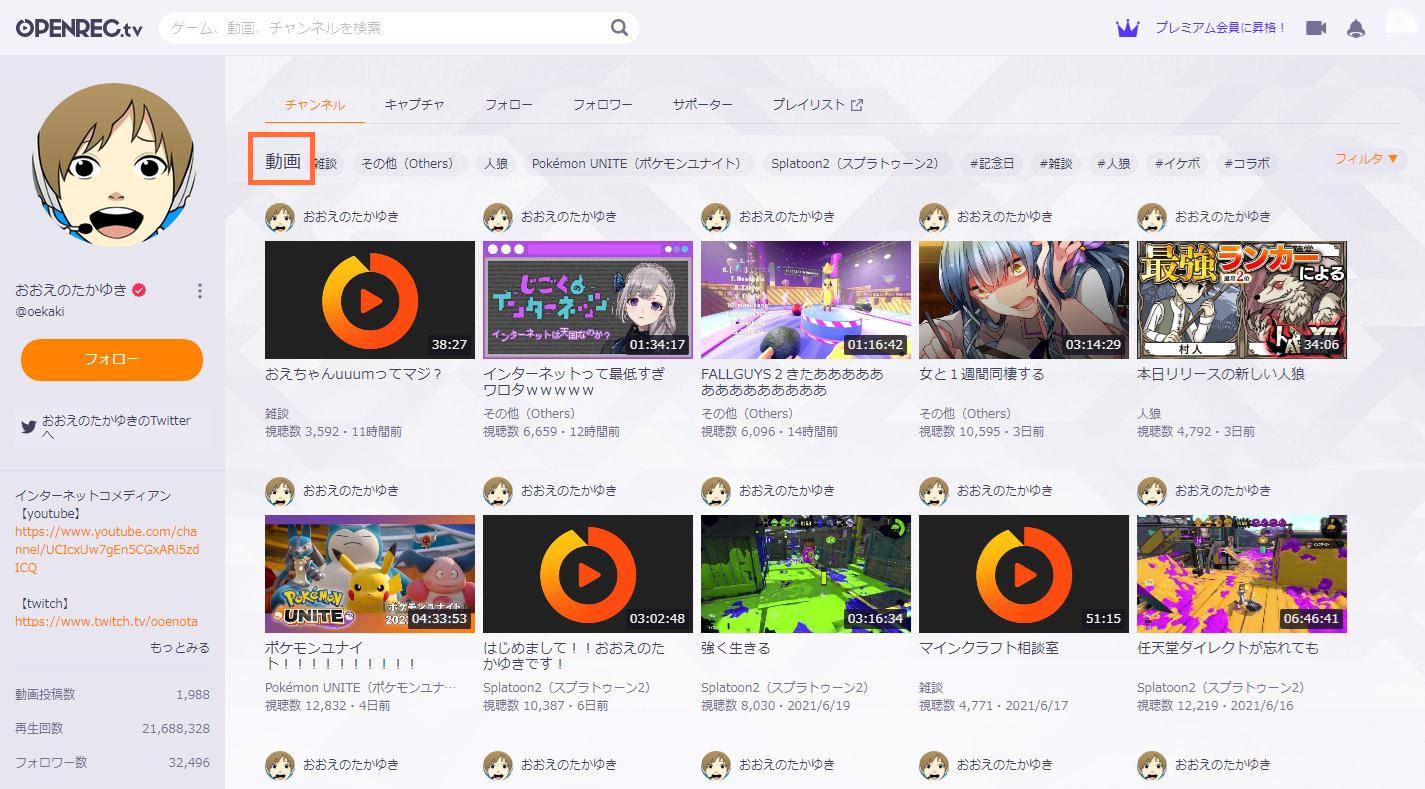Screen dimensions: 1425x789
Task: Click the search magnifier icon
Action: [x=620, y=28]
